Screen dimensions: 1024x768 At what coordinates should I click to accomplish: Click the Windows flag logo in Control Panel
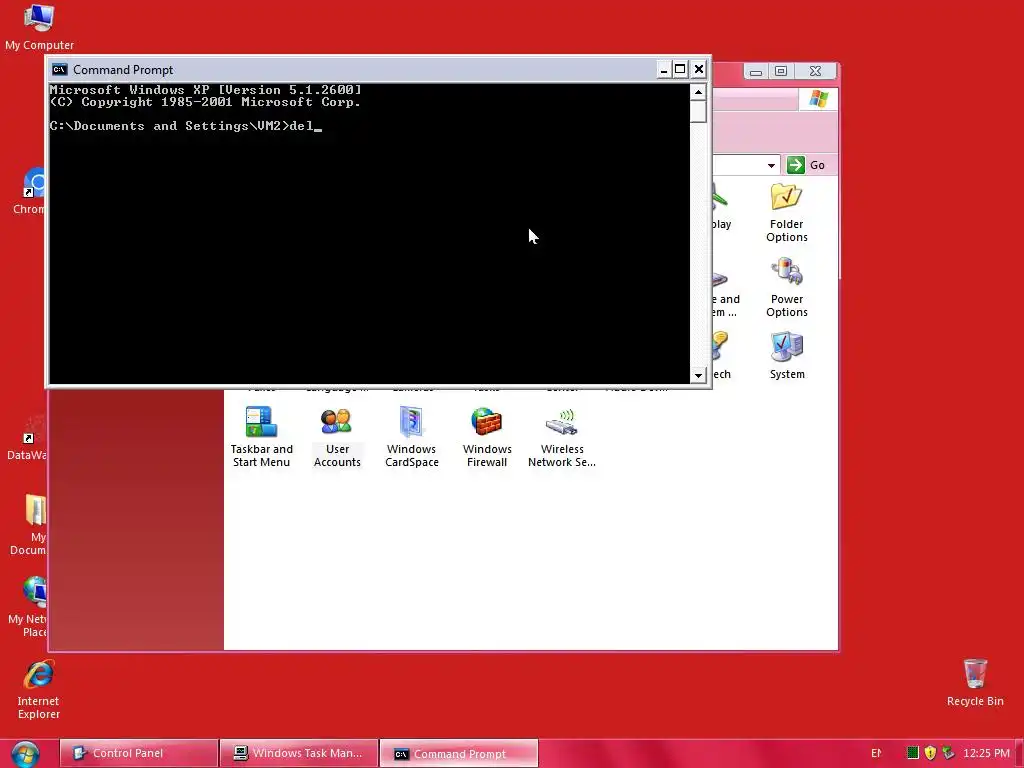click(x=818, y=99)
